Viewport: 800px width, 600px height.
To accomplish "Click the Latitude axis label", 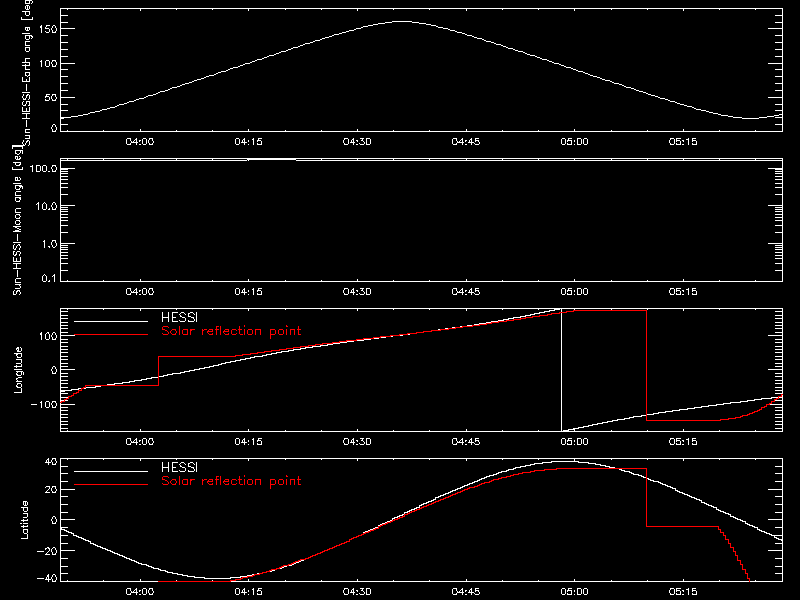I will [x=24, y=520].
